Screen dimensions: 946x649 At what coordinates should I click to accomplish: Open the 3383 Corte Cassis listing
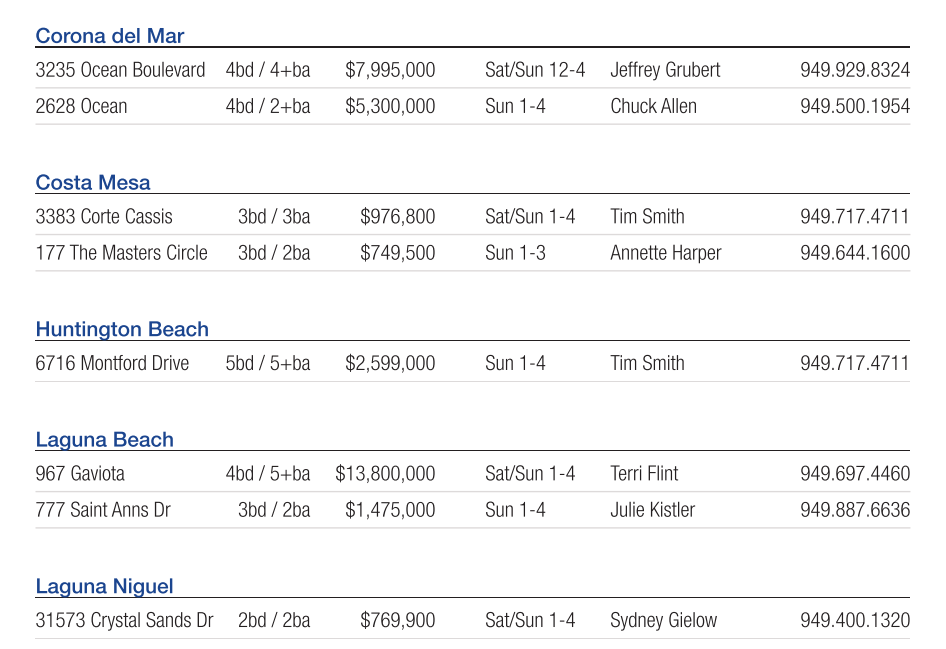tap(104, 216)
